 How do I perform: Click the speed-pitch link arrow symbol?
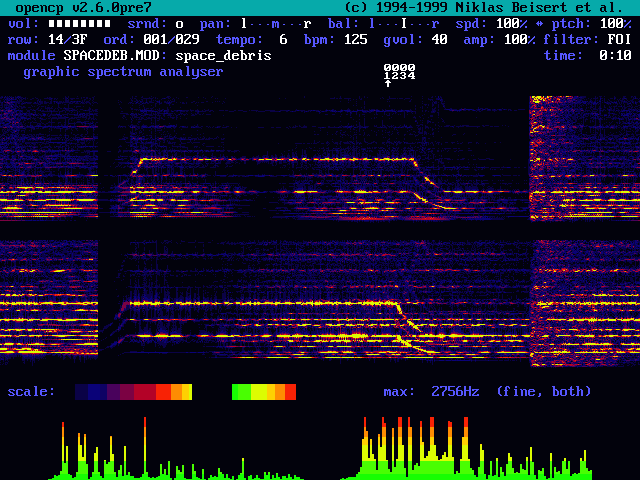click(x=539, y=24)
